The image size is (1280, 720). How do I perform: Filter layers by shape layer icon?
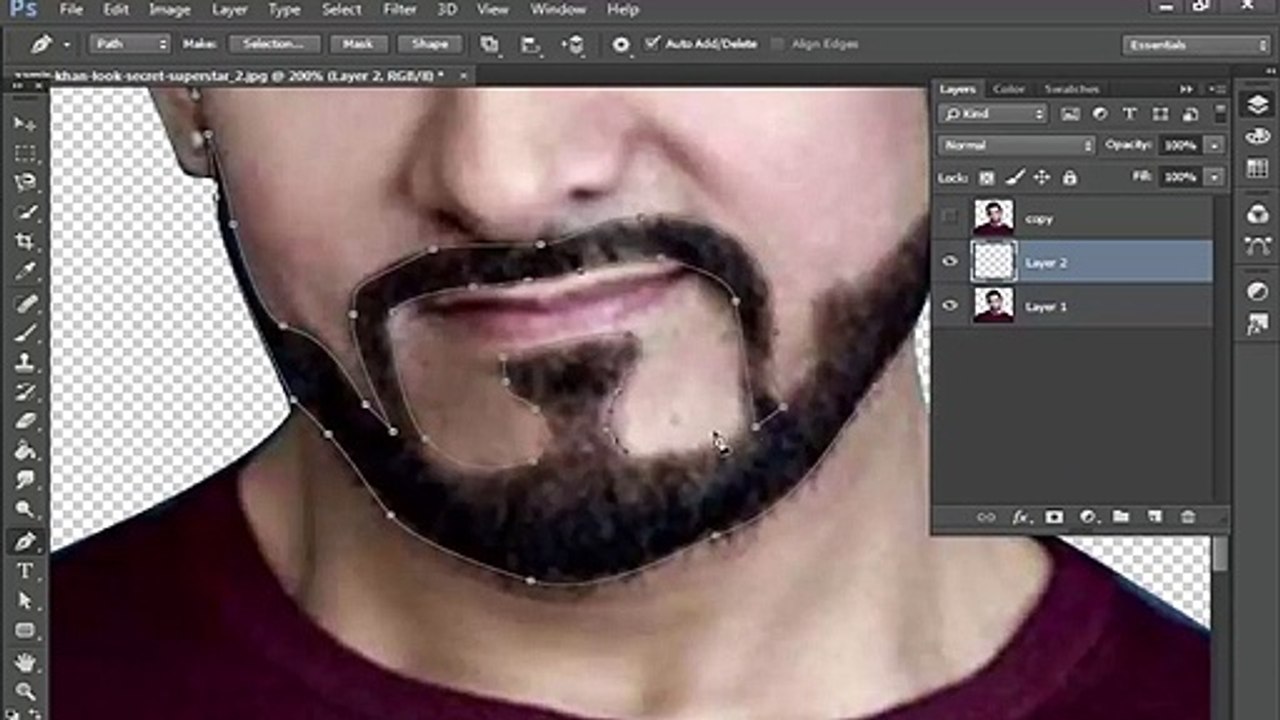[1160, 114]
